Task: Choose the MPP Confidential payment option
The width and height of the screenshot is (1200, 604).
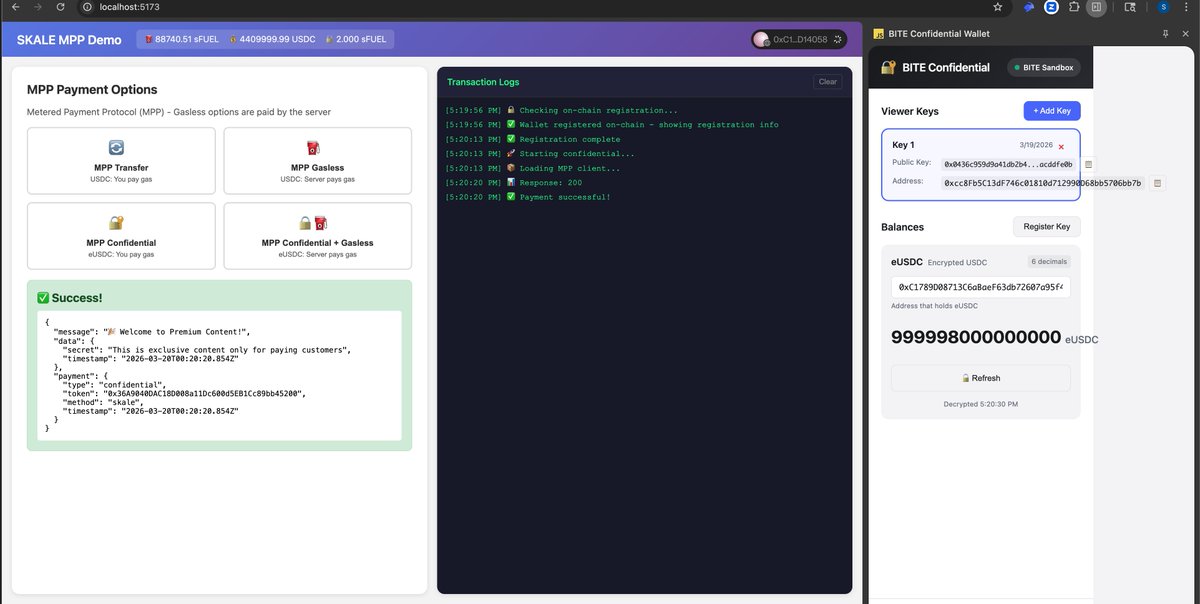Action: [x=121, y=236]
